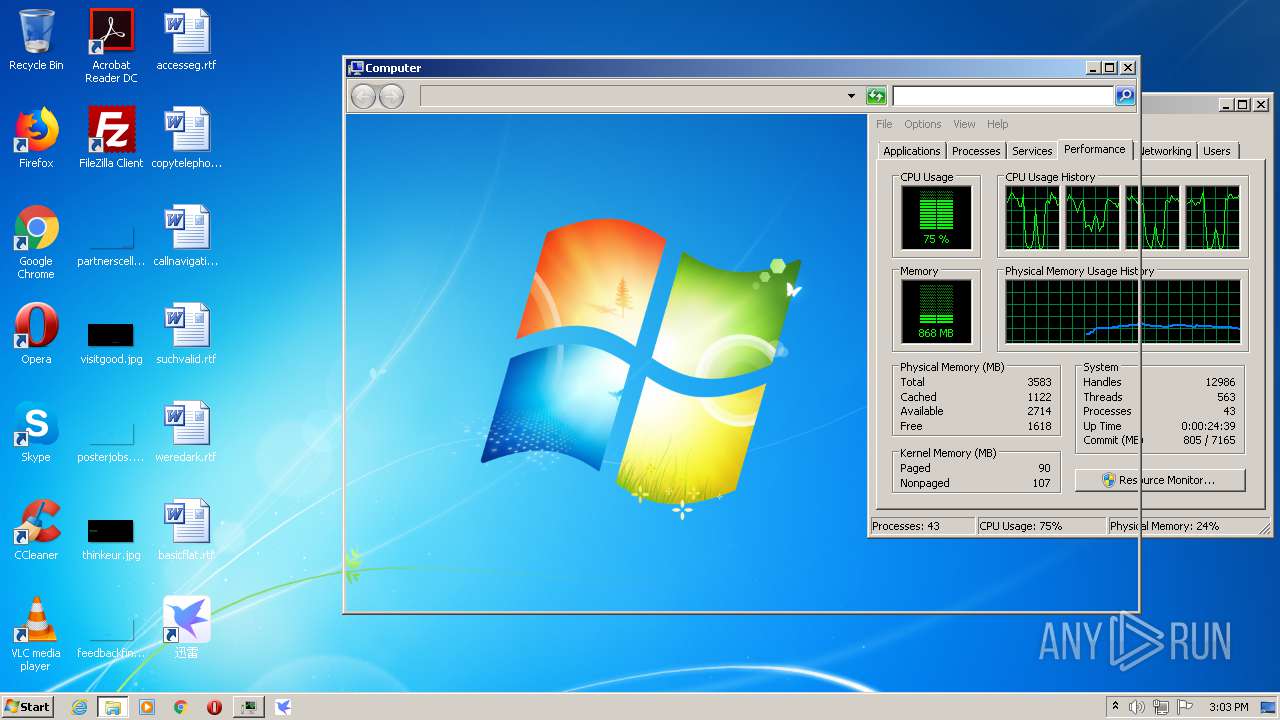Select the accesseg.rtf document icon

186,40
